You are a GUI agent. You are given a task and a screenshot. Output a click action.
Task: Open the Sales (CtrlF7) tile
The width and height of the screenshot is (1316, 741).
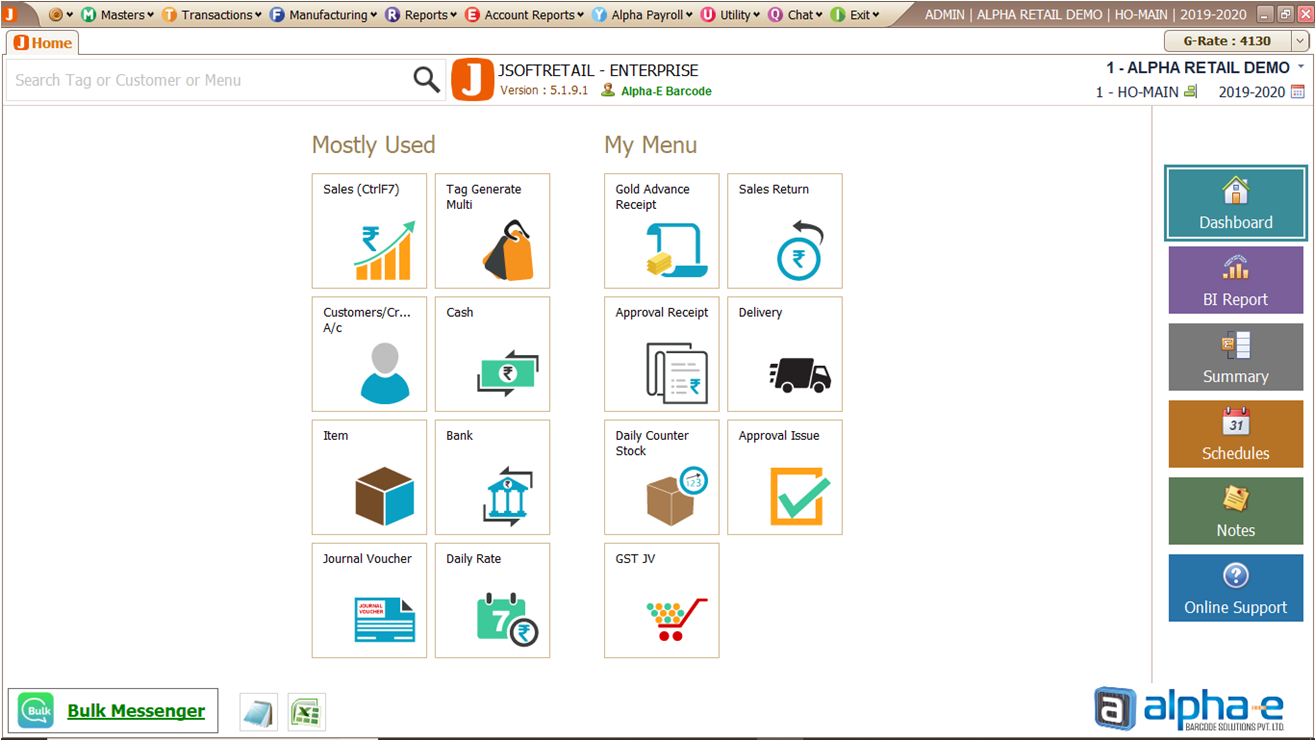pos(369,231)
